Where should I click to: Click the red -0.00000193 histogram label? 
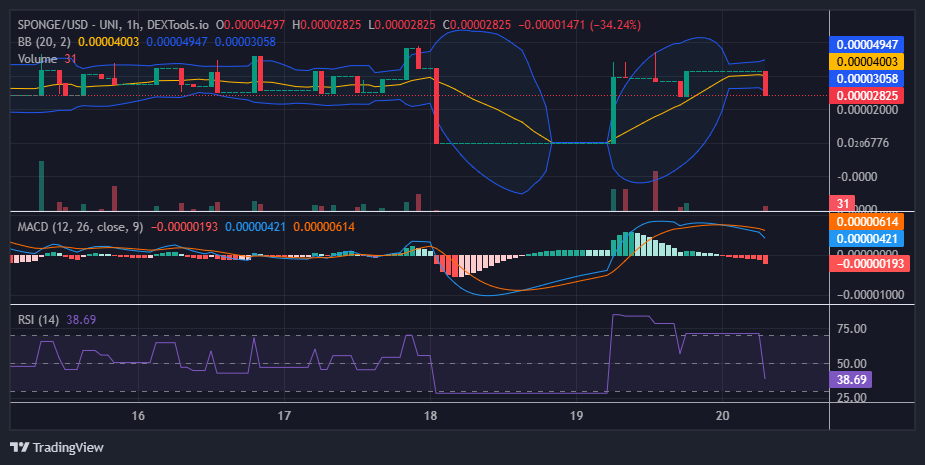click(x=870, y=263)
